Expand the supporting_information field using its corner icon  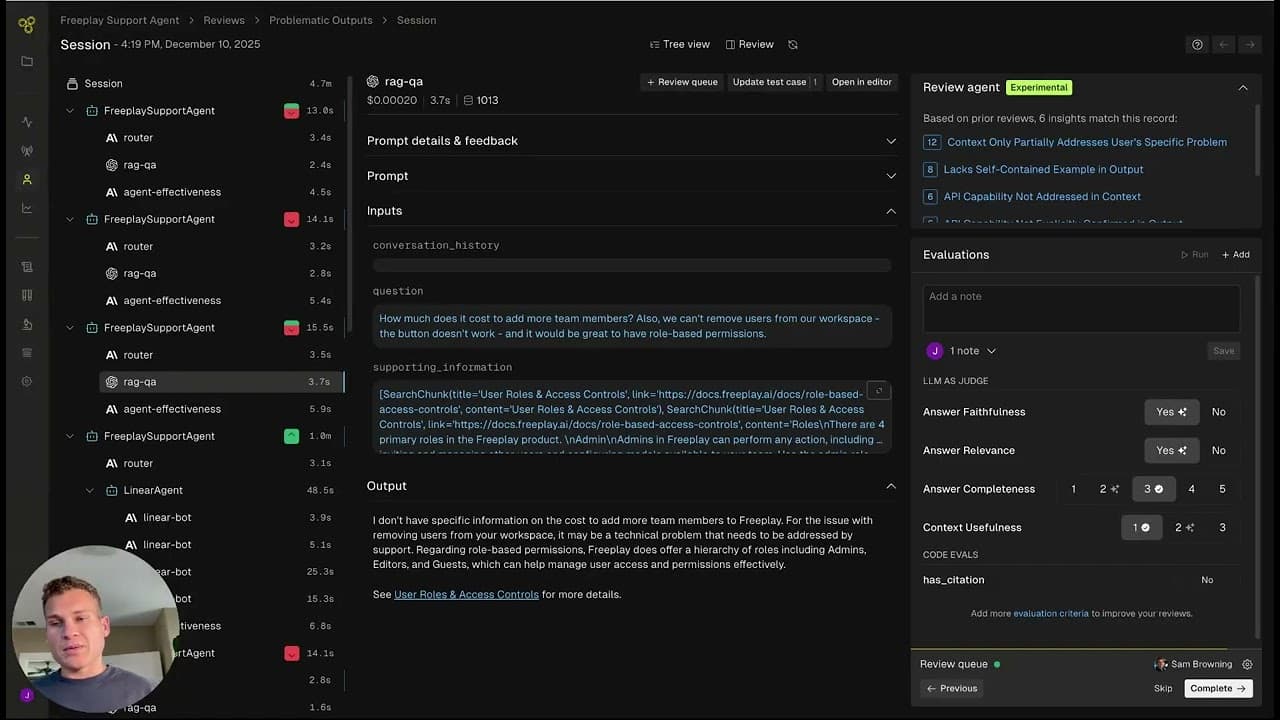[x=878, y=391]
